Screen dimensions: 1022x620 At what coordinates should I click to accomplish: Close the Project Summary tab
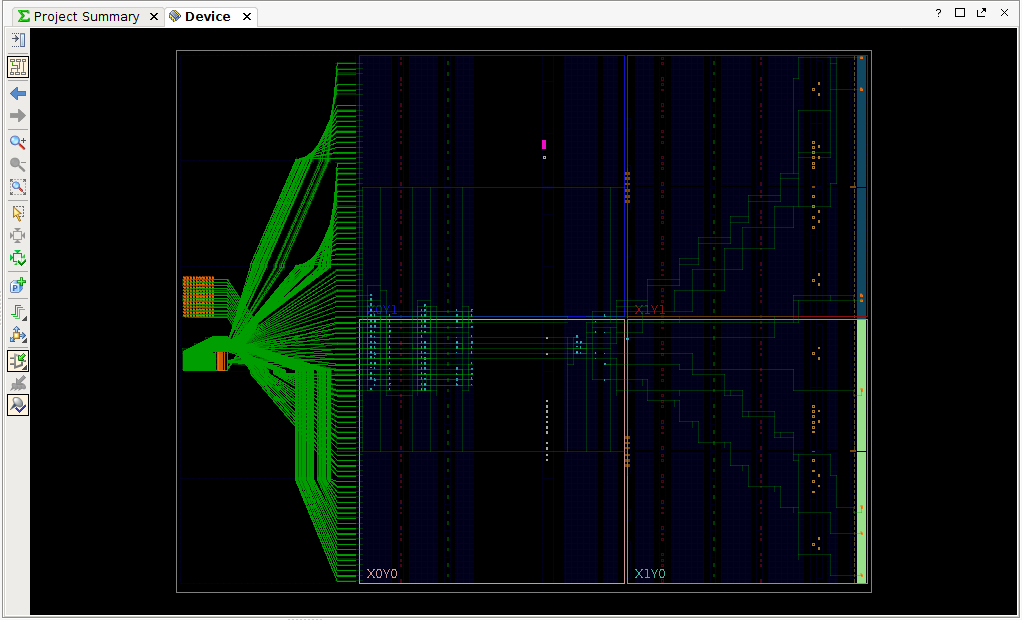pyautogui.click(x=153, y=17)
